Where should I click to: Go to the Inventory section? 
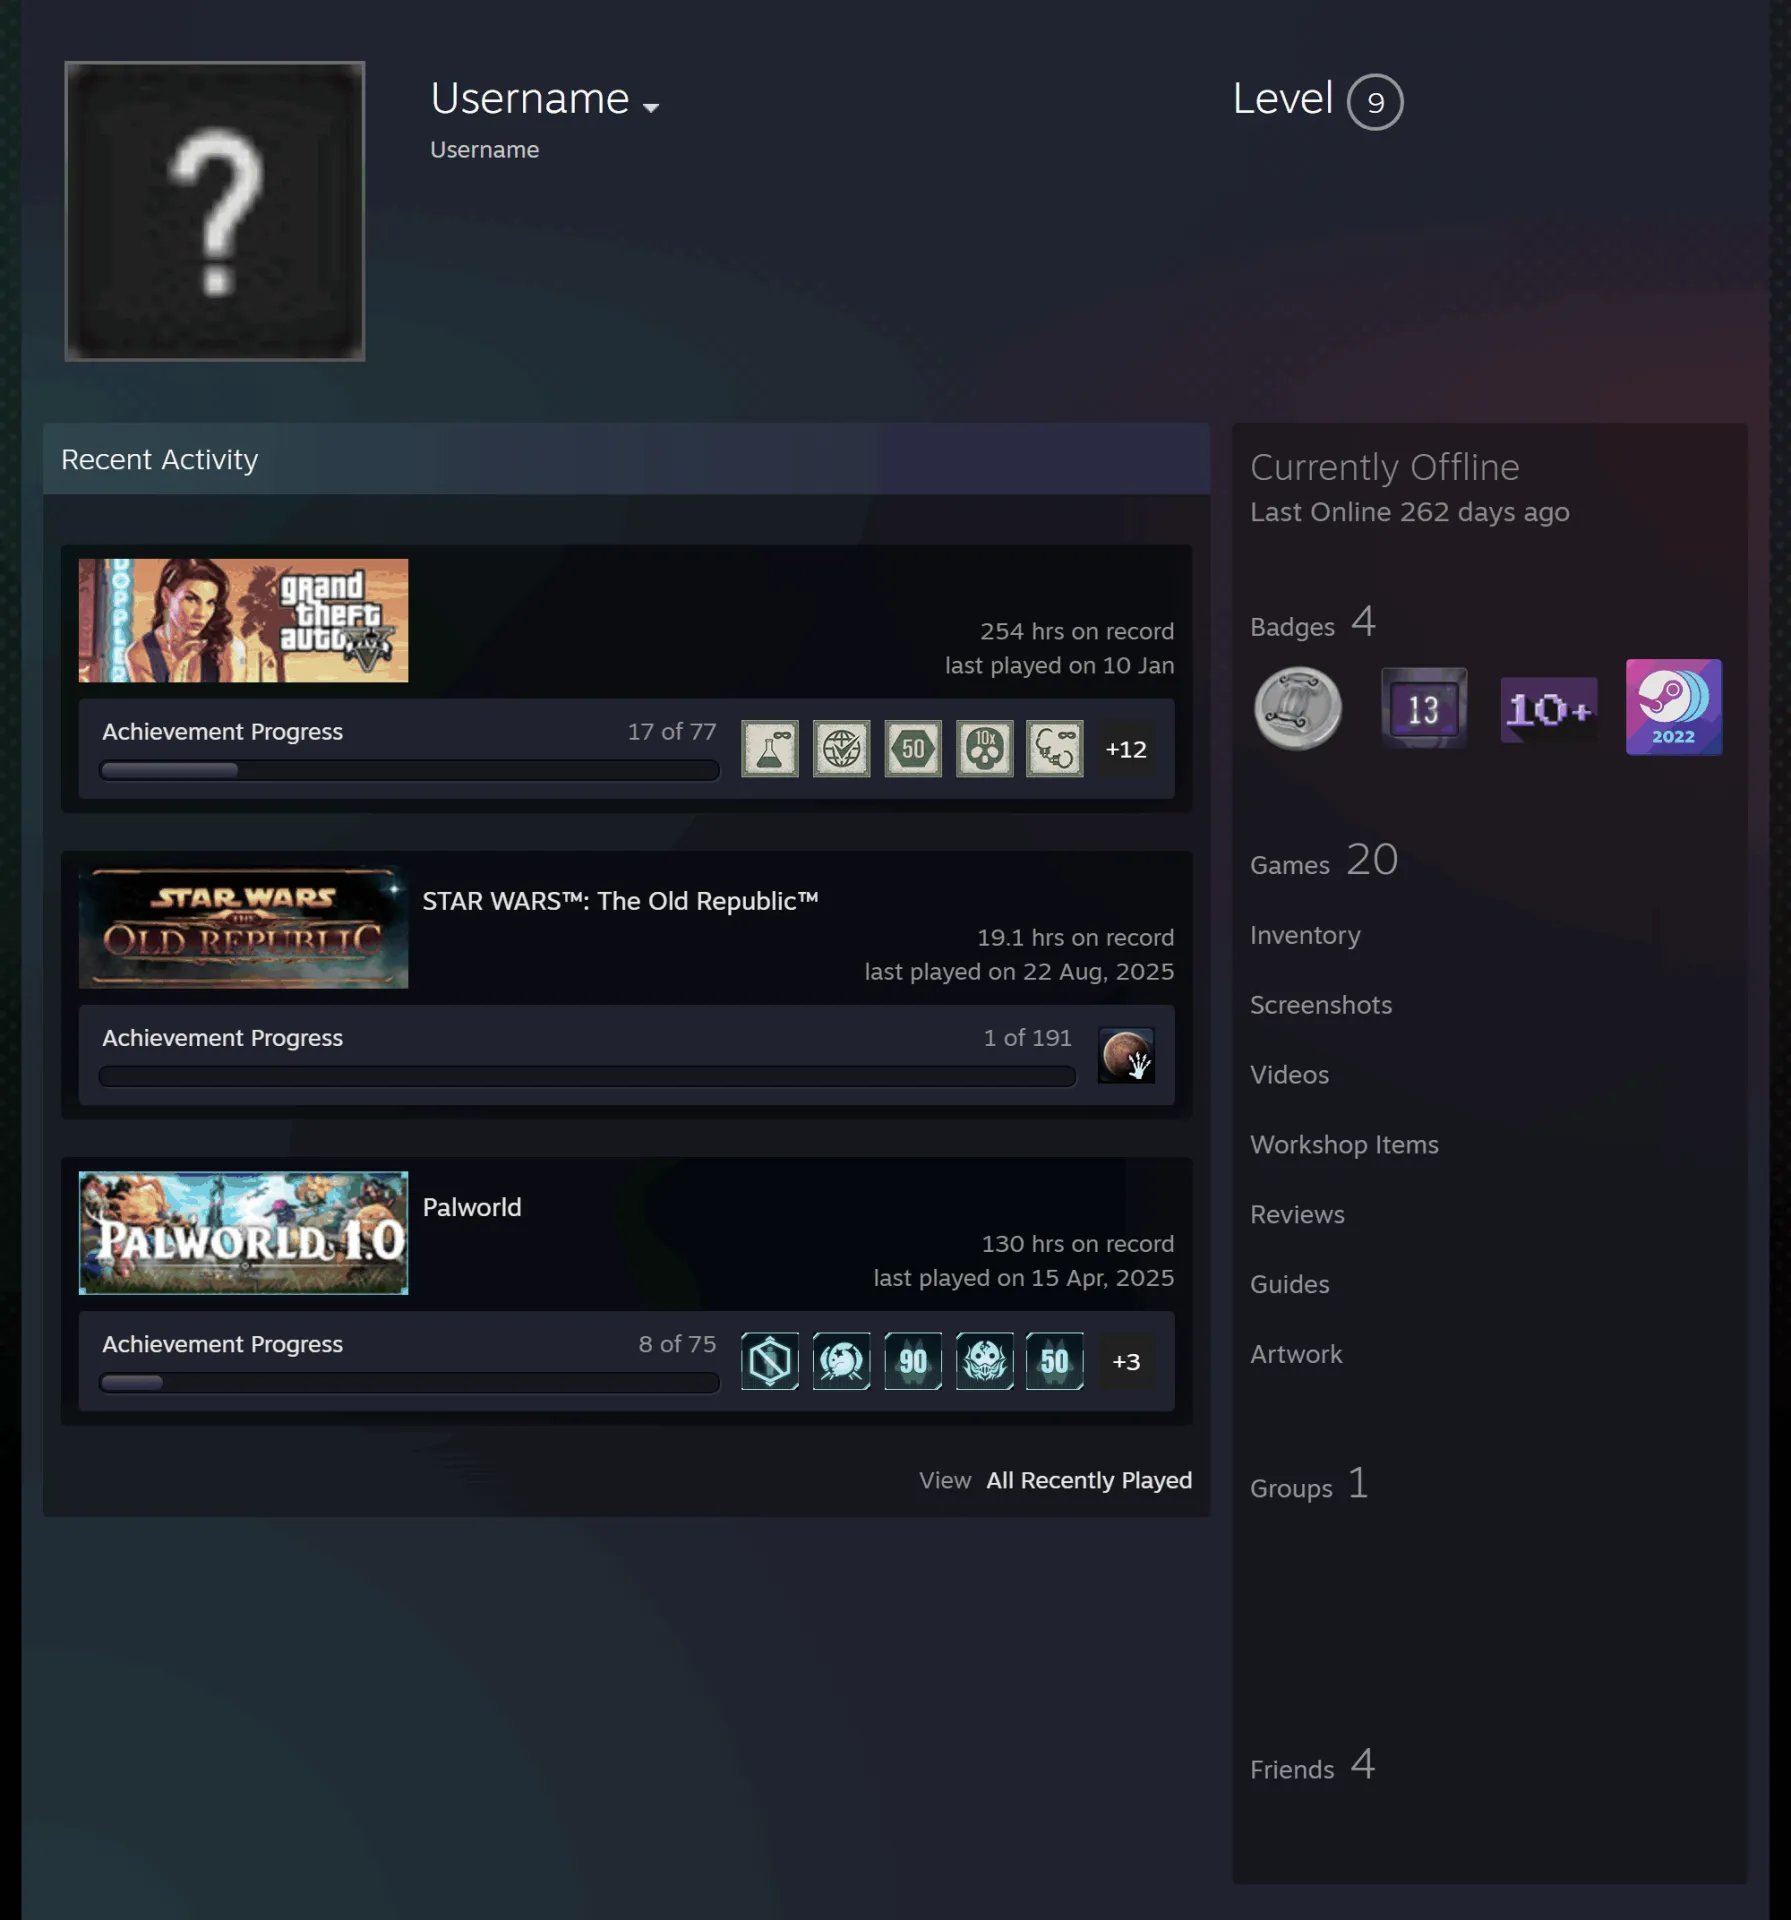click(1305, 935)
